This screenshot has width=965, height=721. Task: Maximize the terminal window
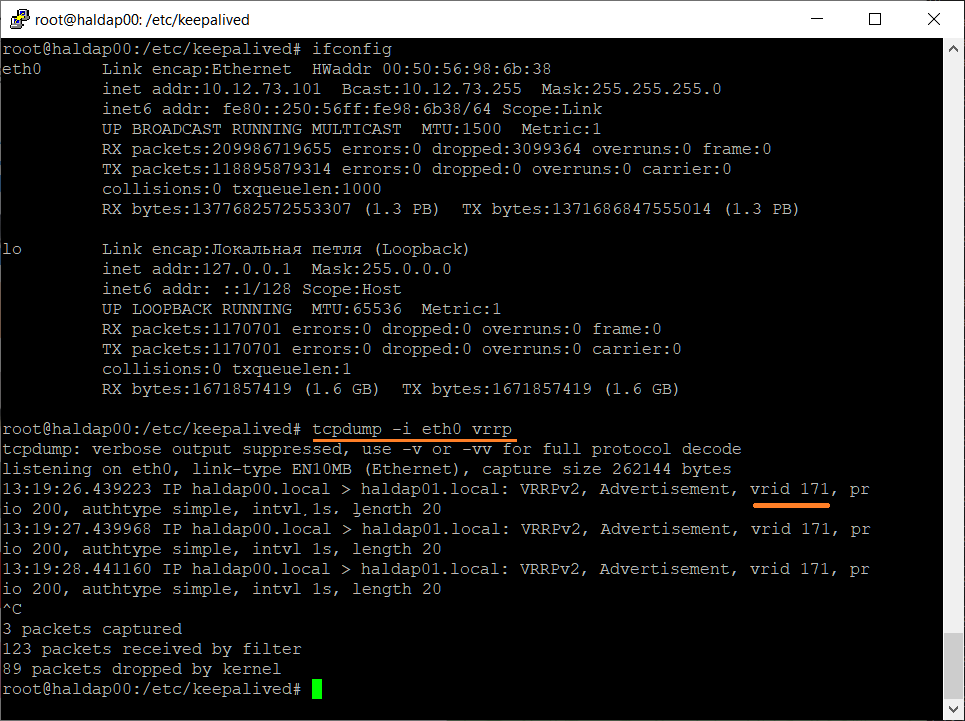click(x=875, y=19)
